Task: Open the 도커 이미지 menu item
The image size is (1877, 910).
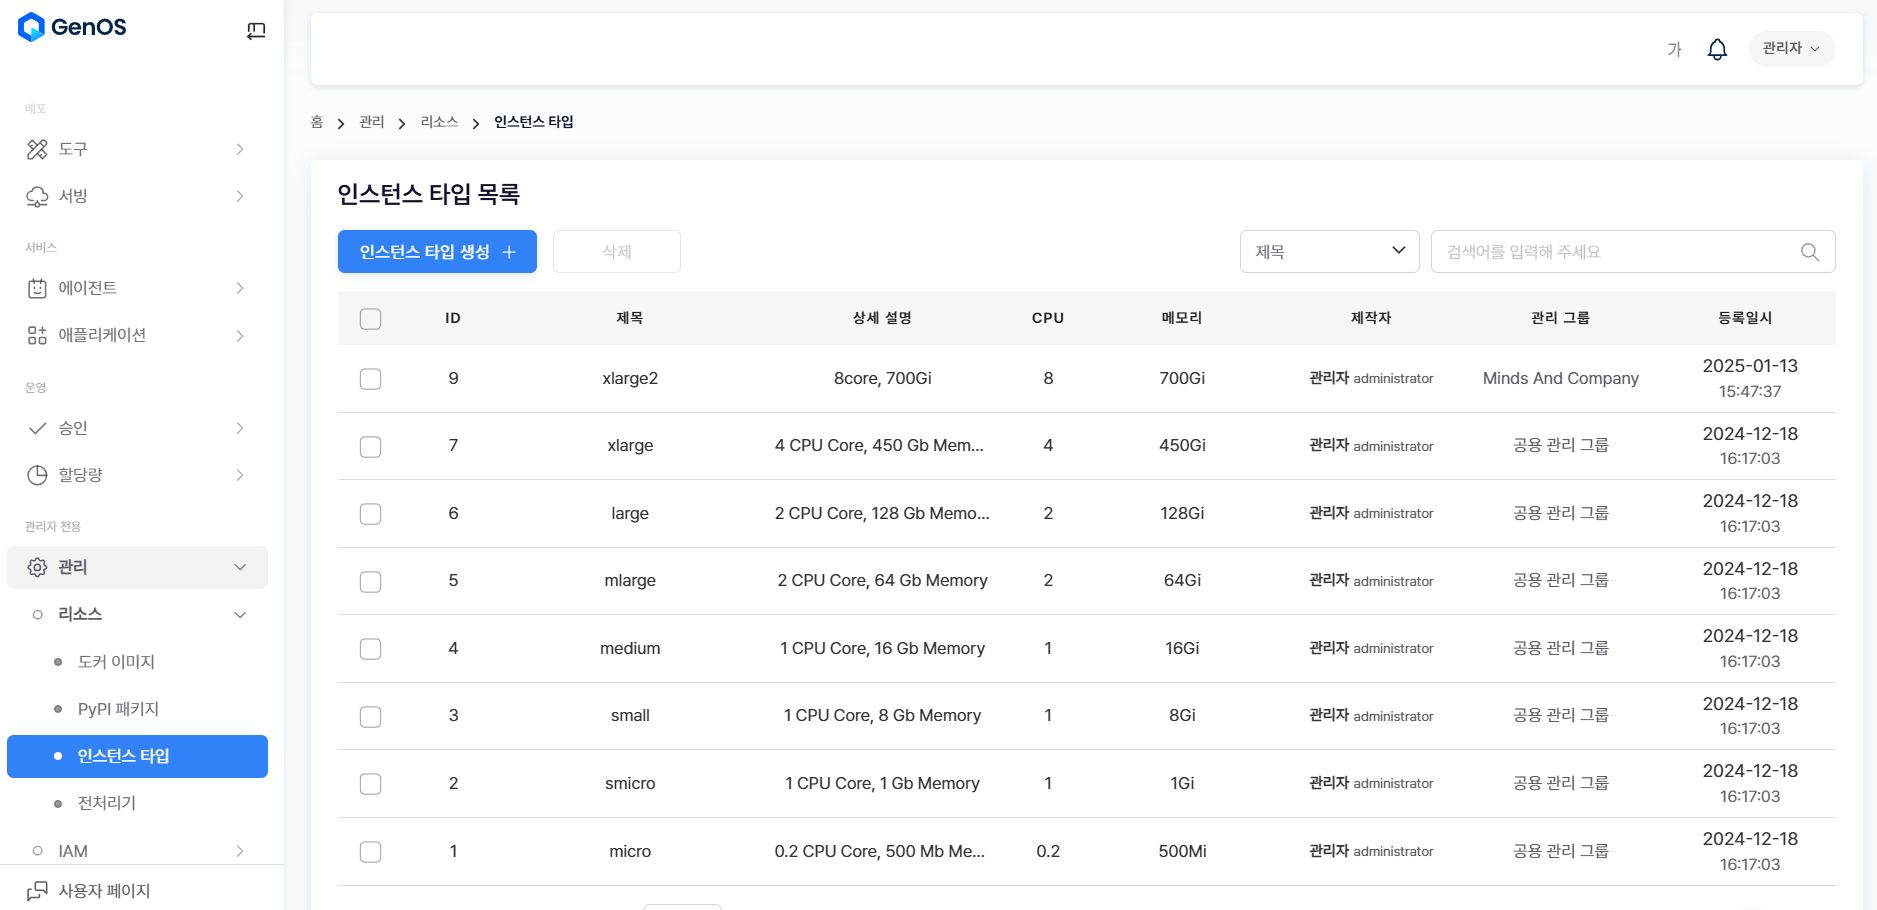Action: (x=116, y=662)
